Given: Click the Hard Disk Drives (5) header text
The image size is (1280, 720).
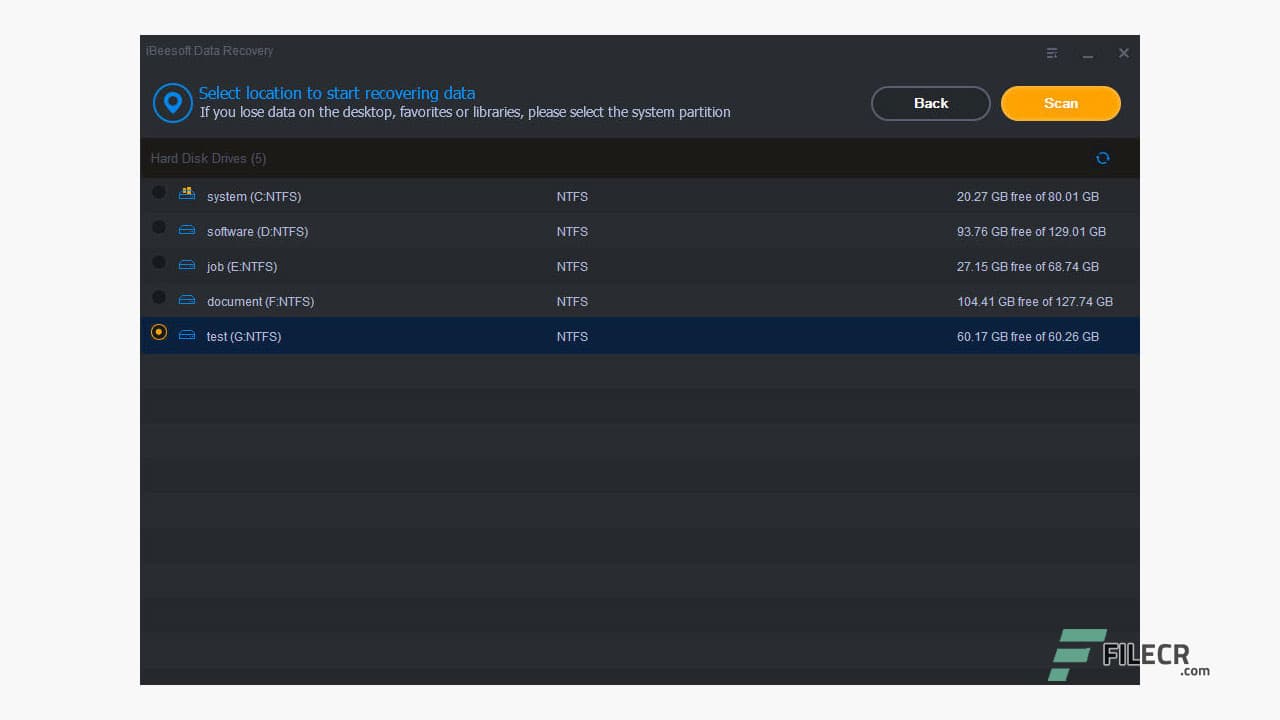Looking at the screenshot, I should click(208, 158).
